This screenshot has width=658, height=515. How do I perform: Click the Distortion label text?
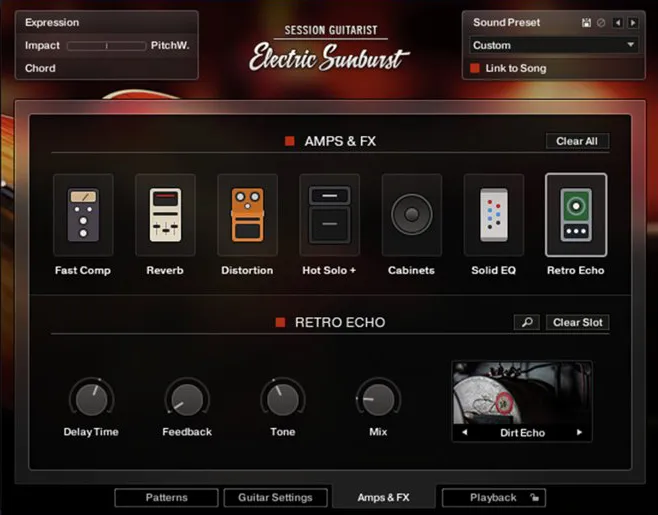(247, 270)
